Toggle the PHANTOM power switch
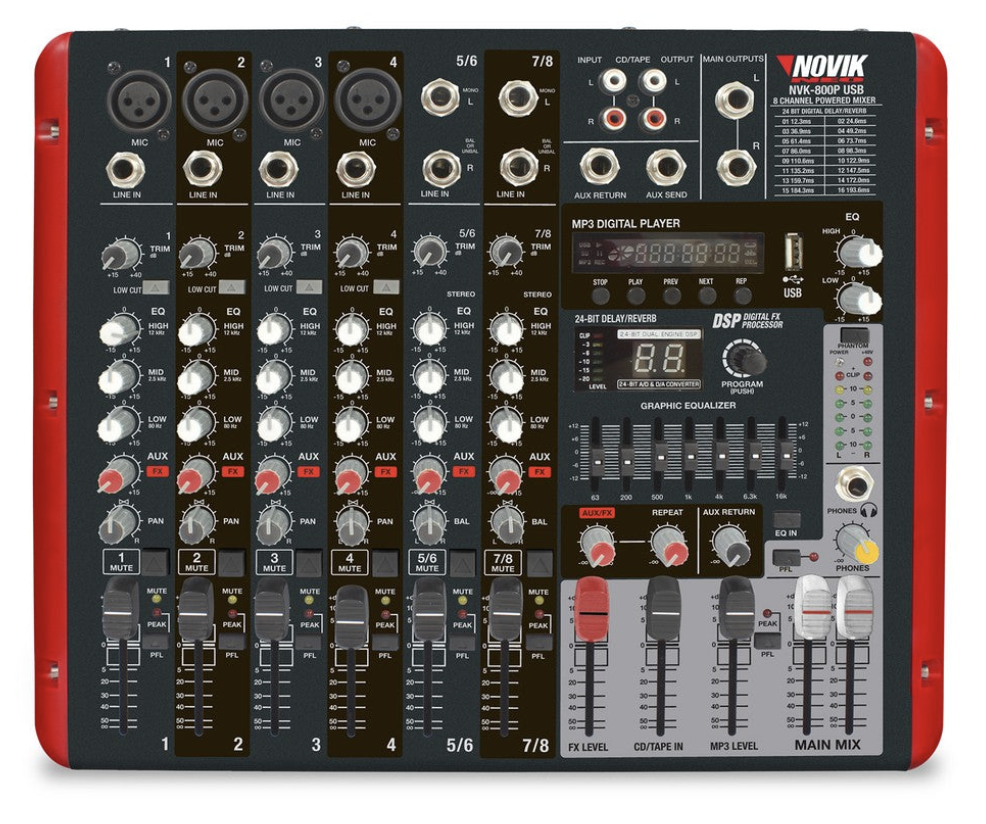986x824 pixels. 853,334
